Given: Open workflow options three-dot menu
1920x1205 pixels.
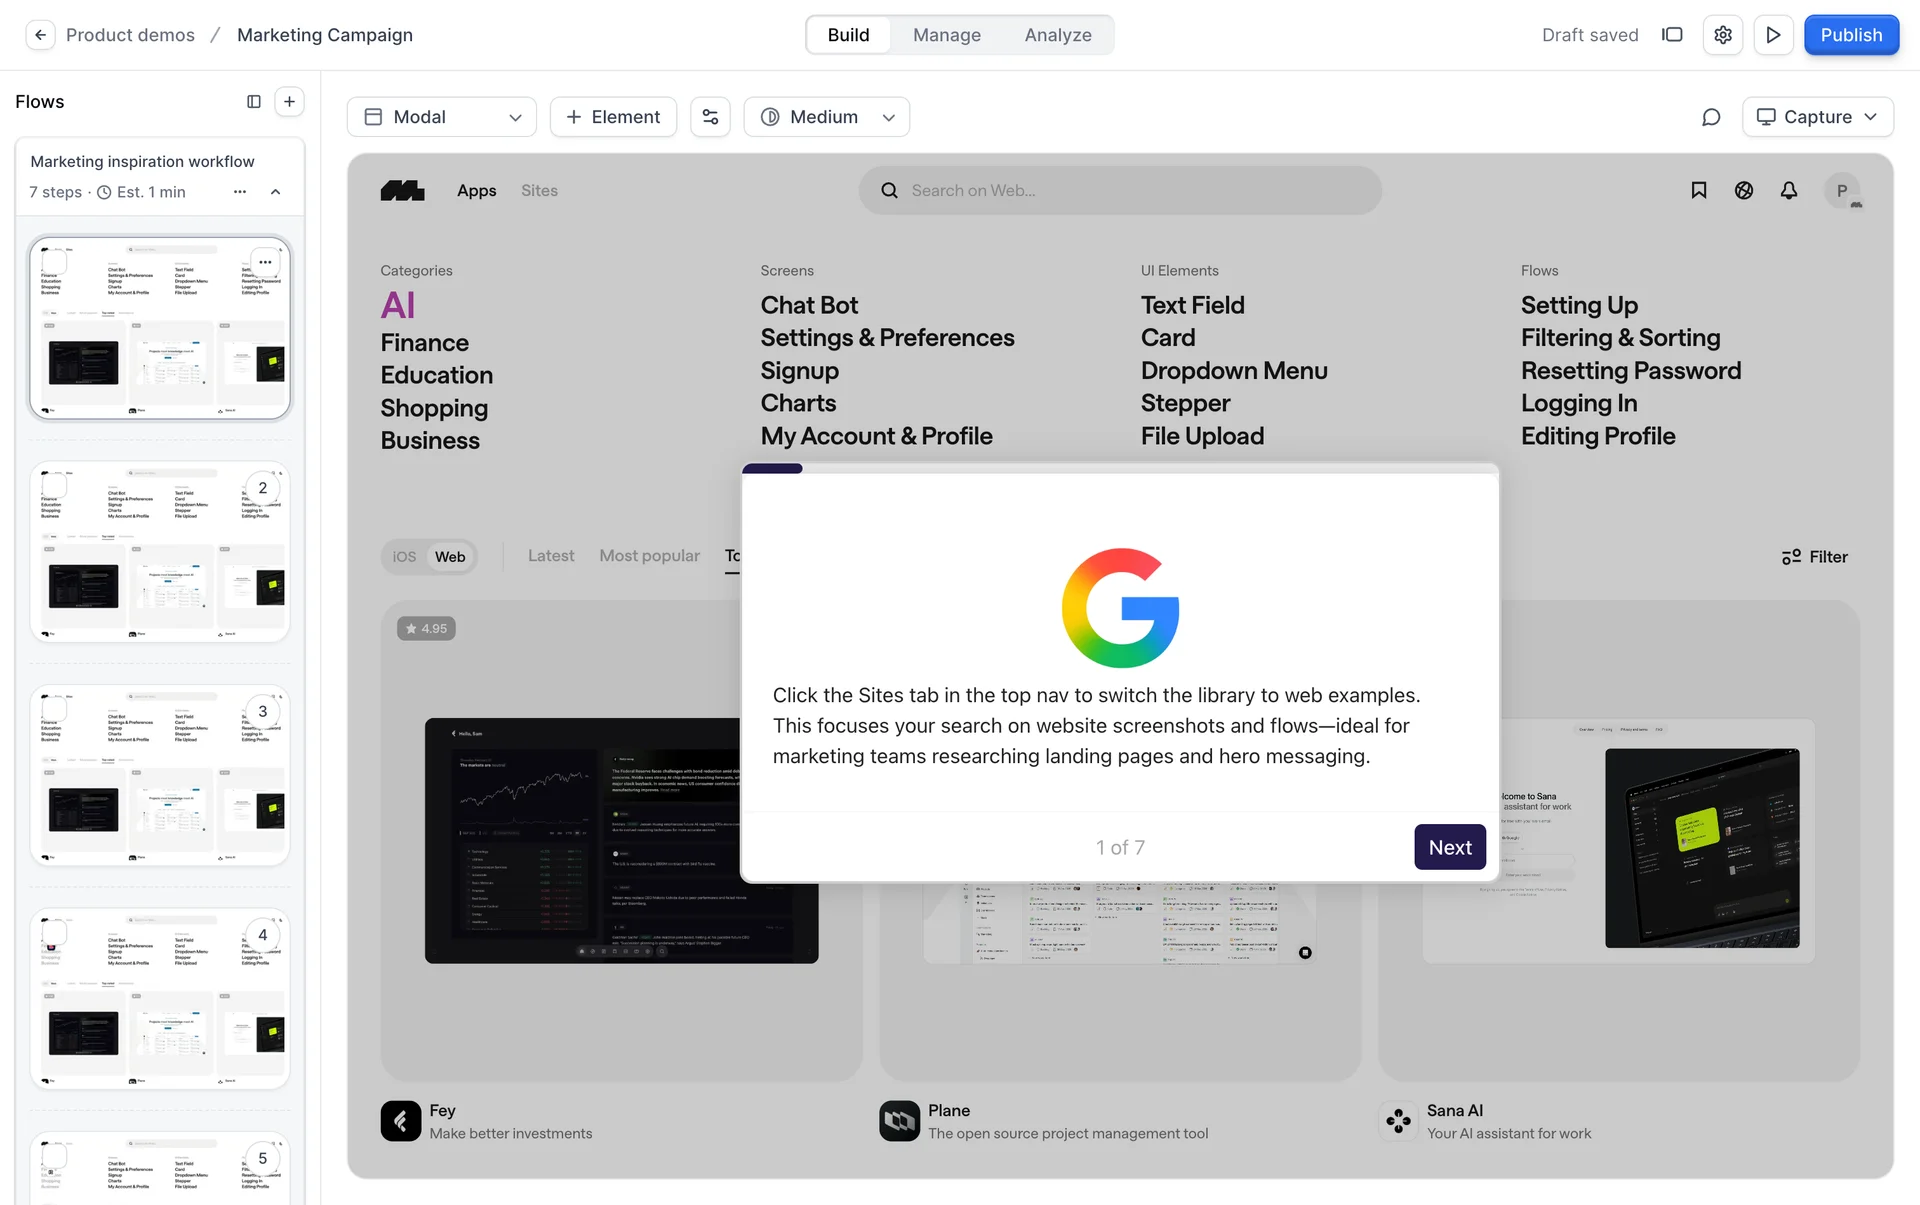Looking at the screenshot, I should pyautogui.click(x=240, y=192).
